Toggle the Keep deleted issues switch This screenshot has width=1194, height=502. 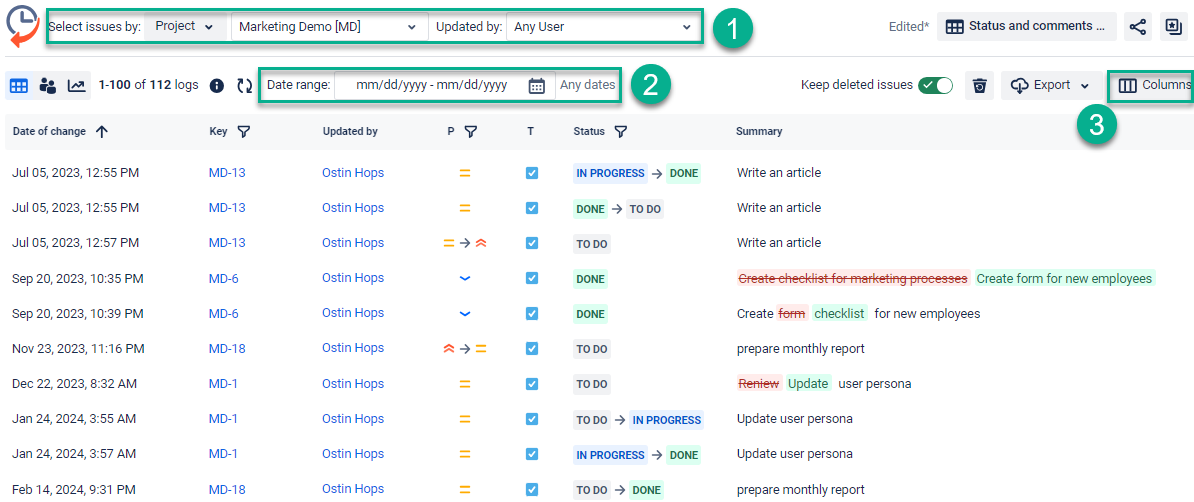935,86
